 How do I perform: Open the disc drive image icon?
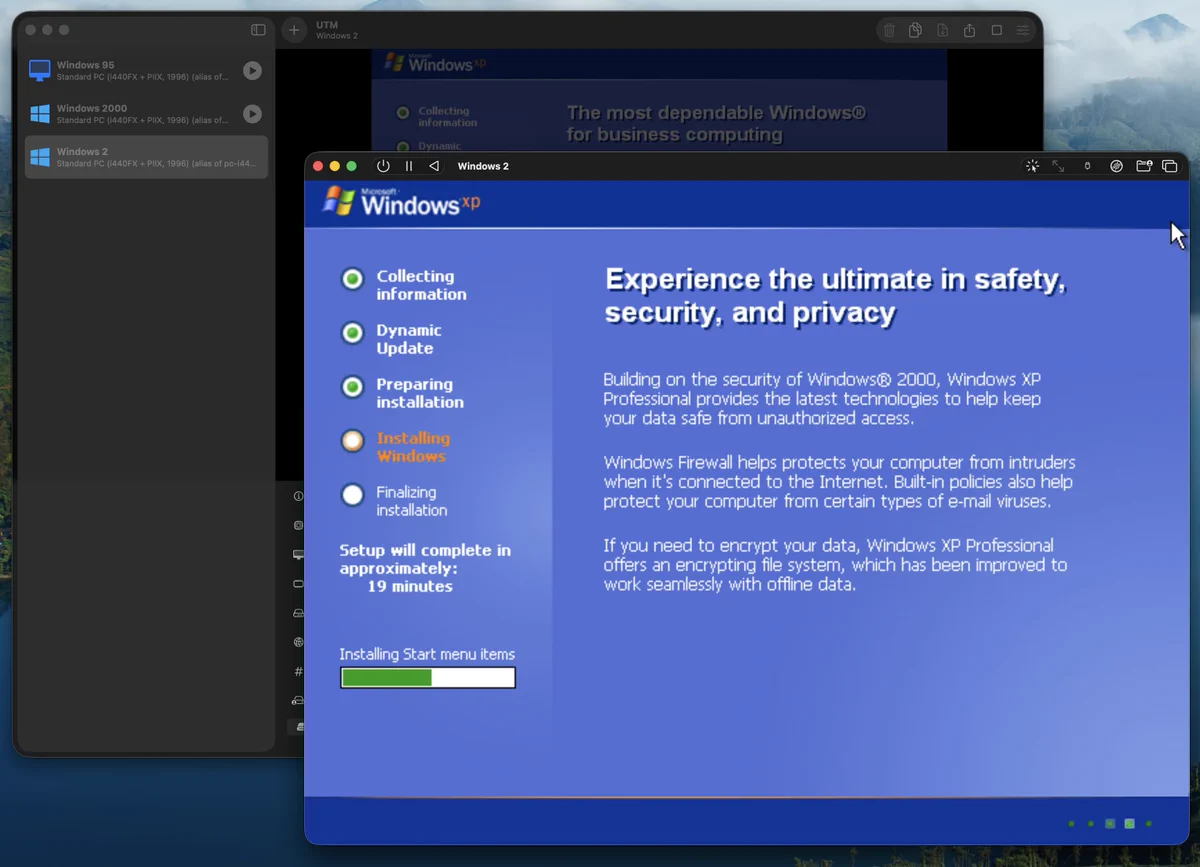coord(1116,166)
